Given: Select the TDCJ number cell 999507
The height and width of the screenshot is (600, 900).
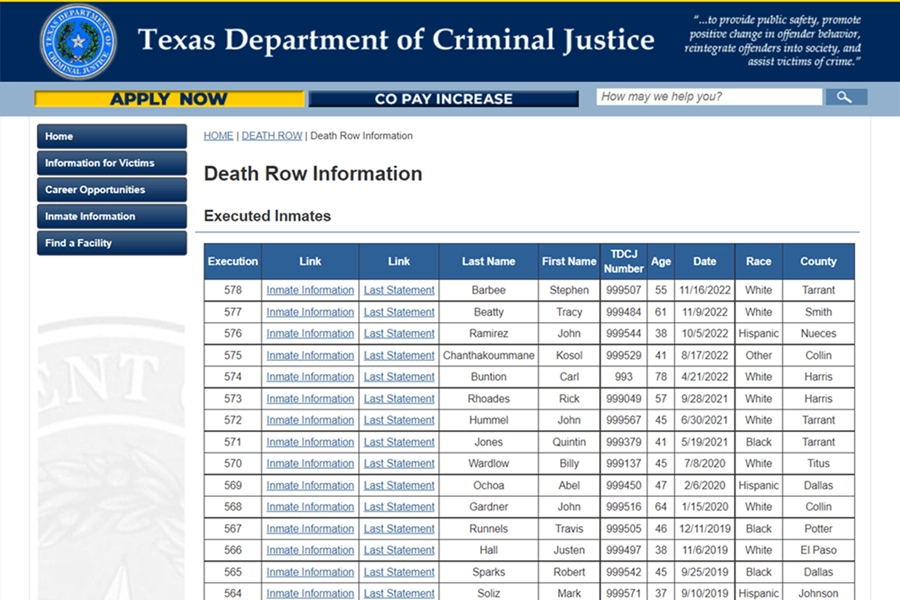Looking at the screenshot, I should [623, 291].
